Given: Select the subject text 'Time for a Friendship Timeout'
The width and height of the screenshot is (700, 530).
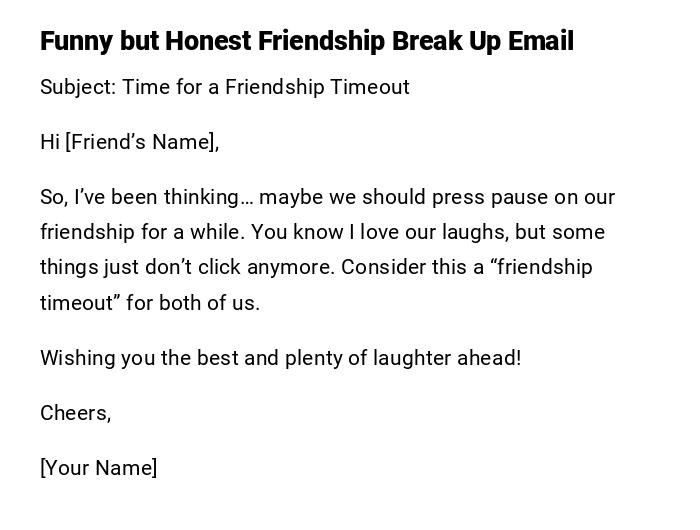Looking at the screenshot, I should point(266,87).
